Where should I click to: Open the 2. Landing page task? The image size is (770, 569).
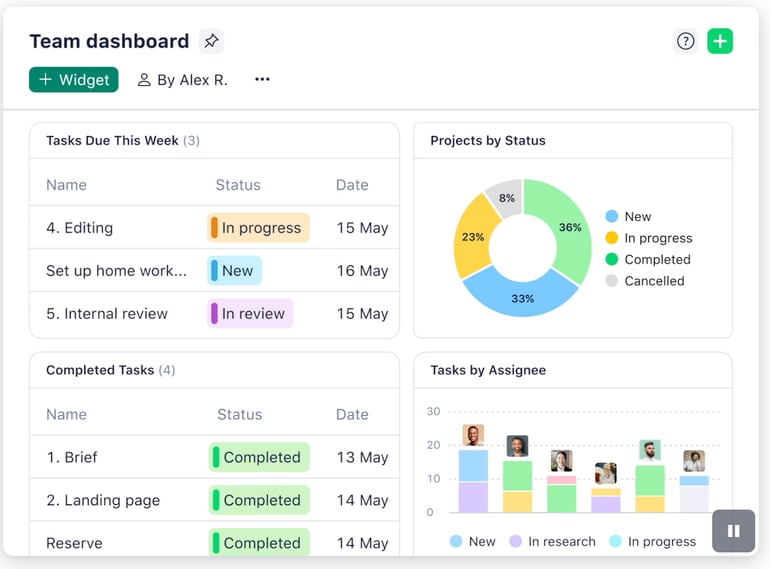coord(103,500)
